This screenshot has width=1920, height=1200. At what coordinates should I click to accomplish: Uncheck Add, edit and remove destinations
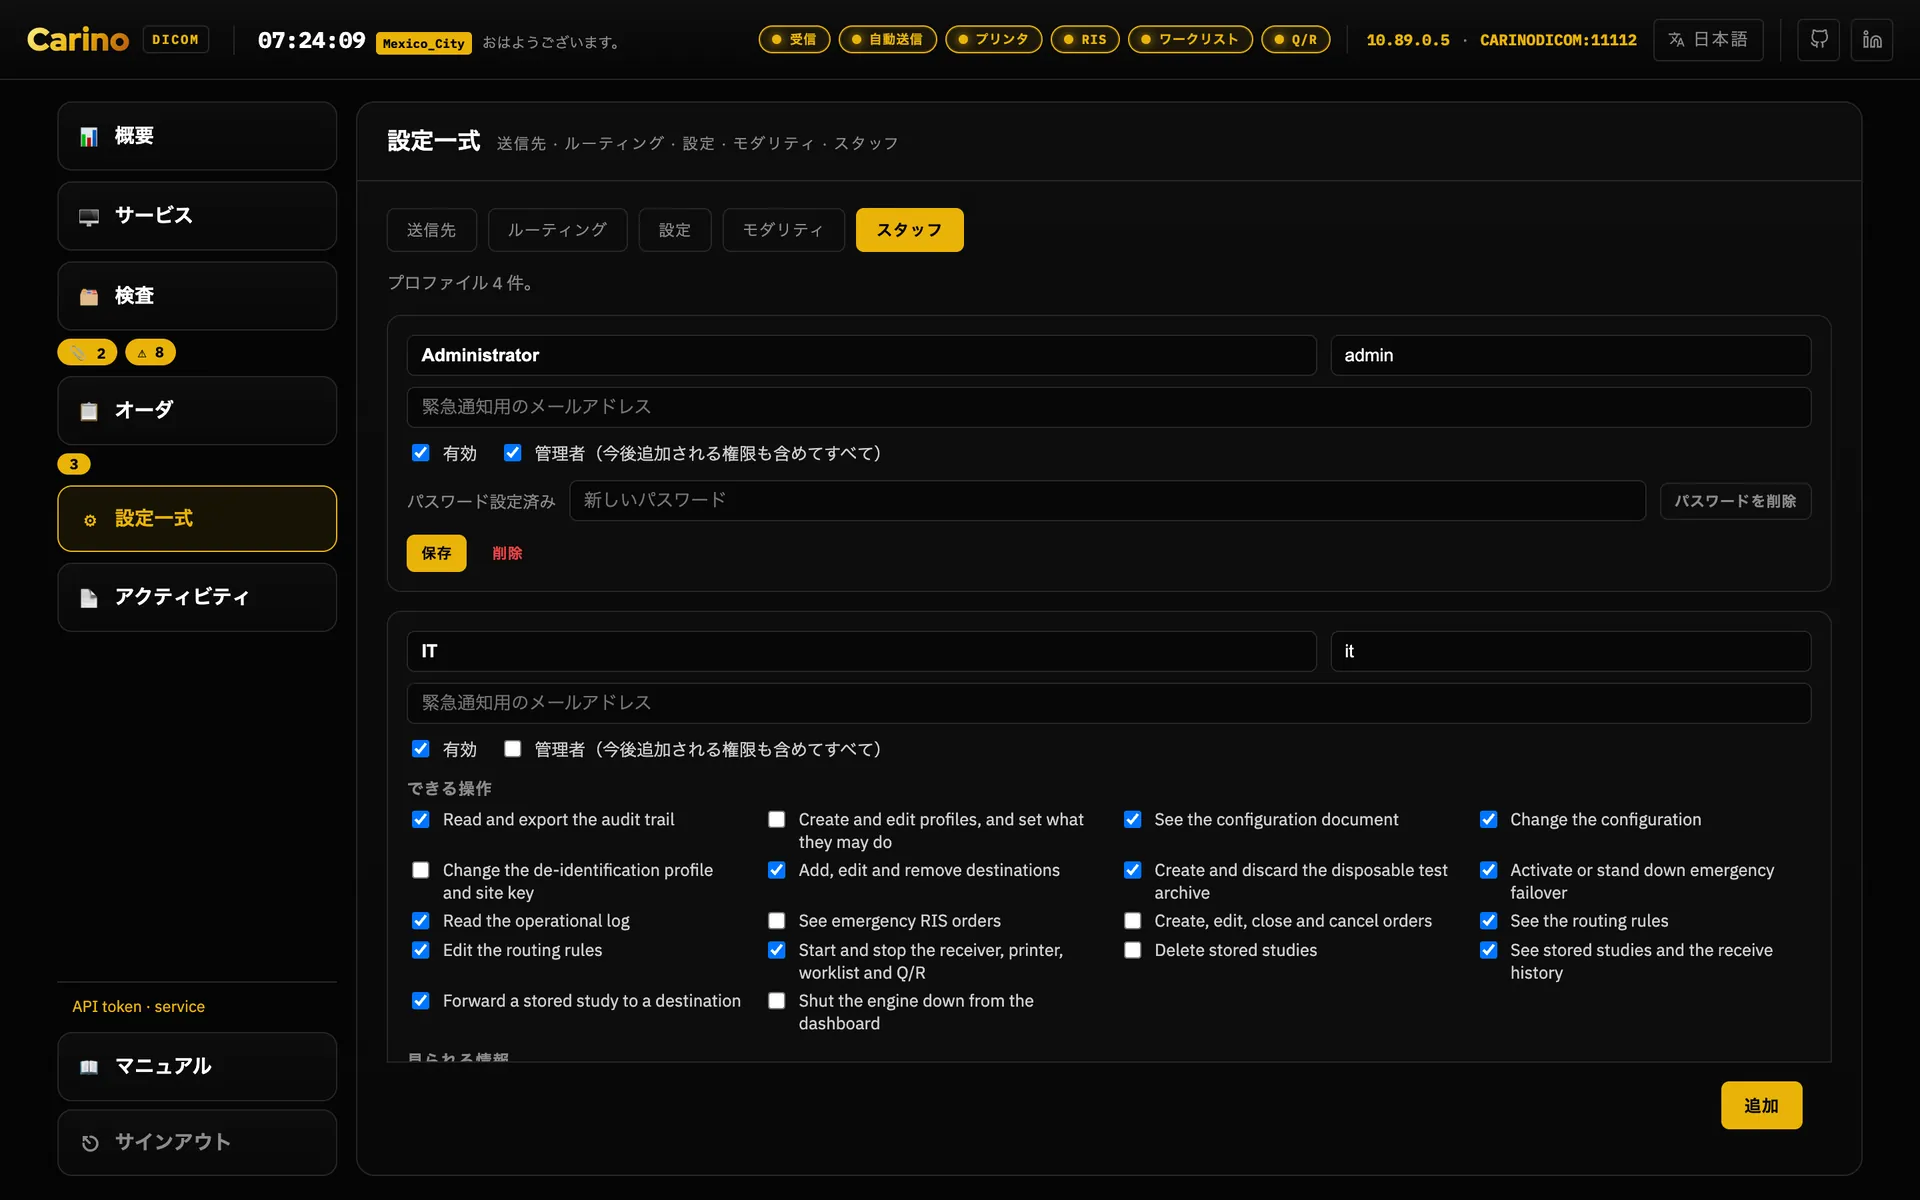777,870
